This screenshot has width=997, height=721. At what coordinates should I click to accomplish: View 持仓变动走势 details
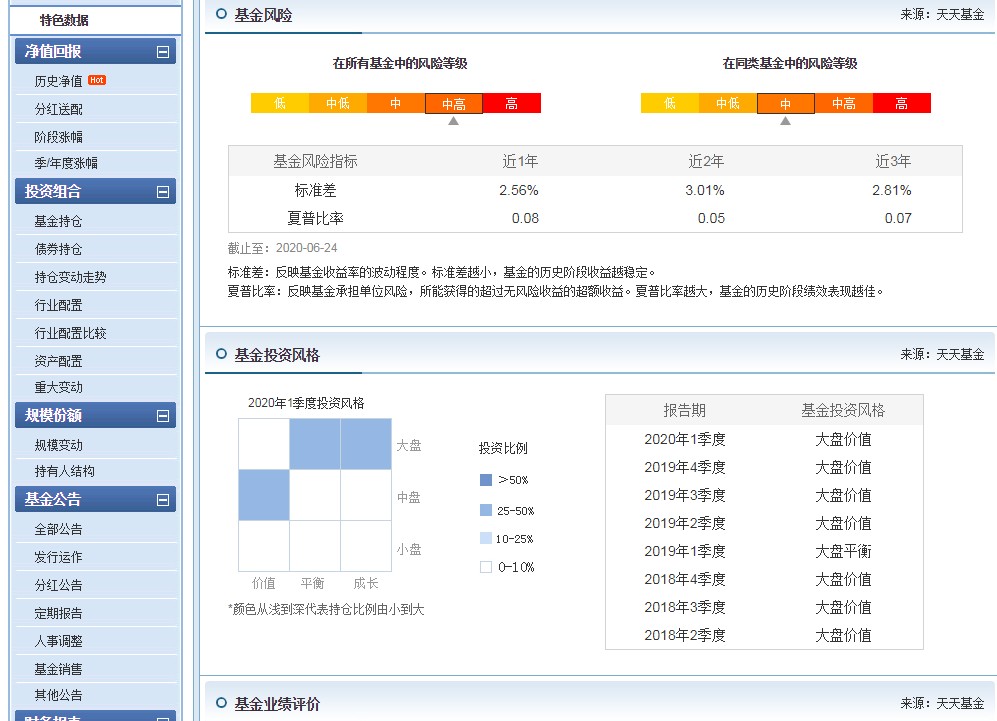(66, 278)
